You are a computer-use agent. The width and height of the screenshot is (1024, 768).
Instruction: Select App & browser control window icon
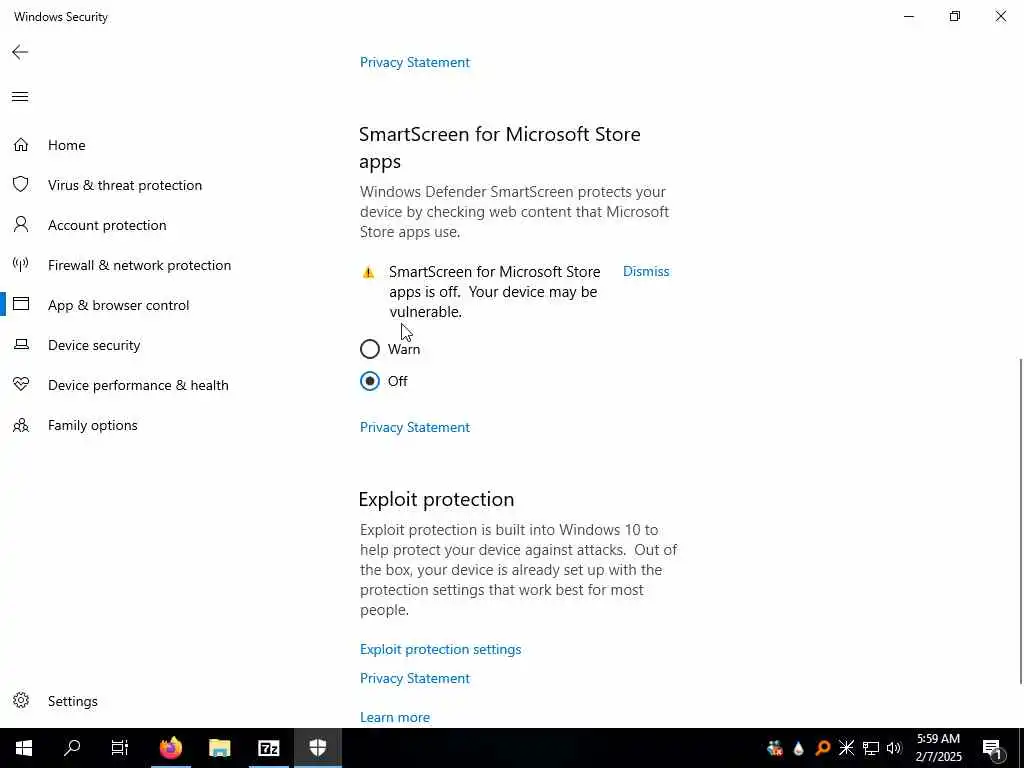click(21, 304)
